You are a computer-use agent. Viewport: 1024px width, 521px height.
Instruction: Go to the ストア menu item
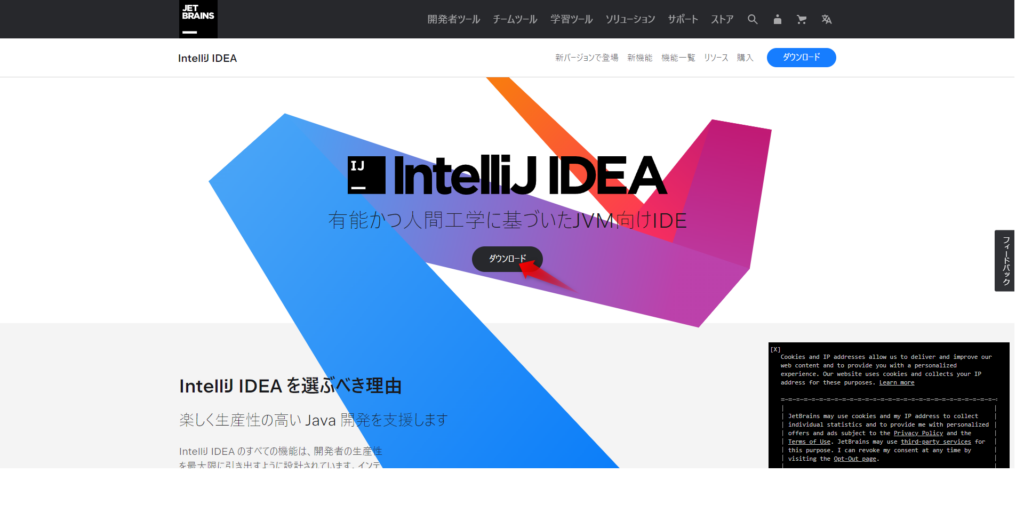(722, 20)
